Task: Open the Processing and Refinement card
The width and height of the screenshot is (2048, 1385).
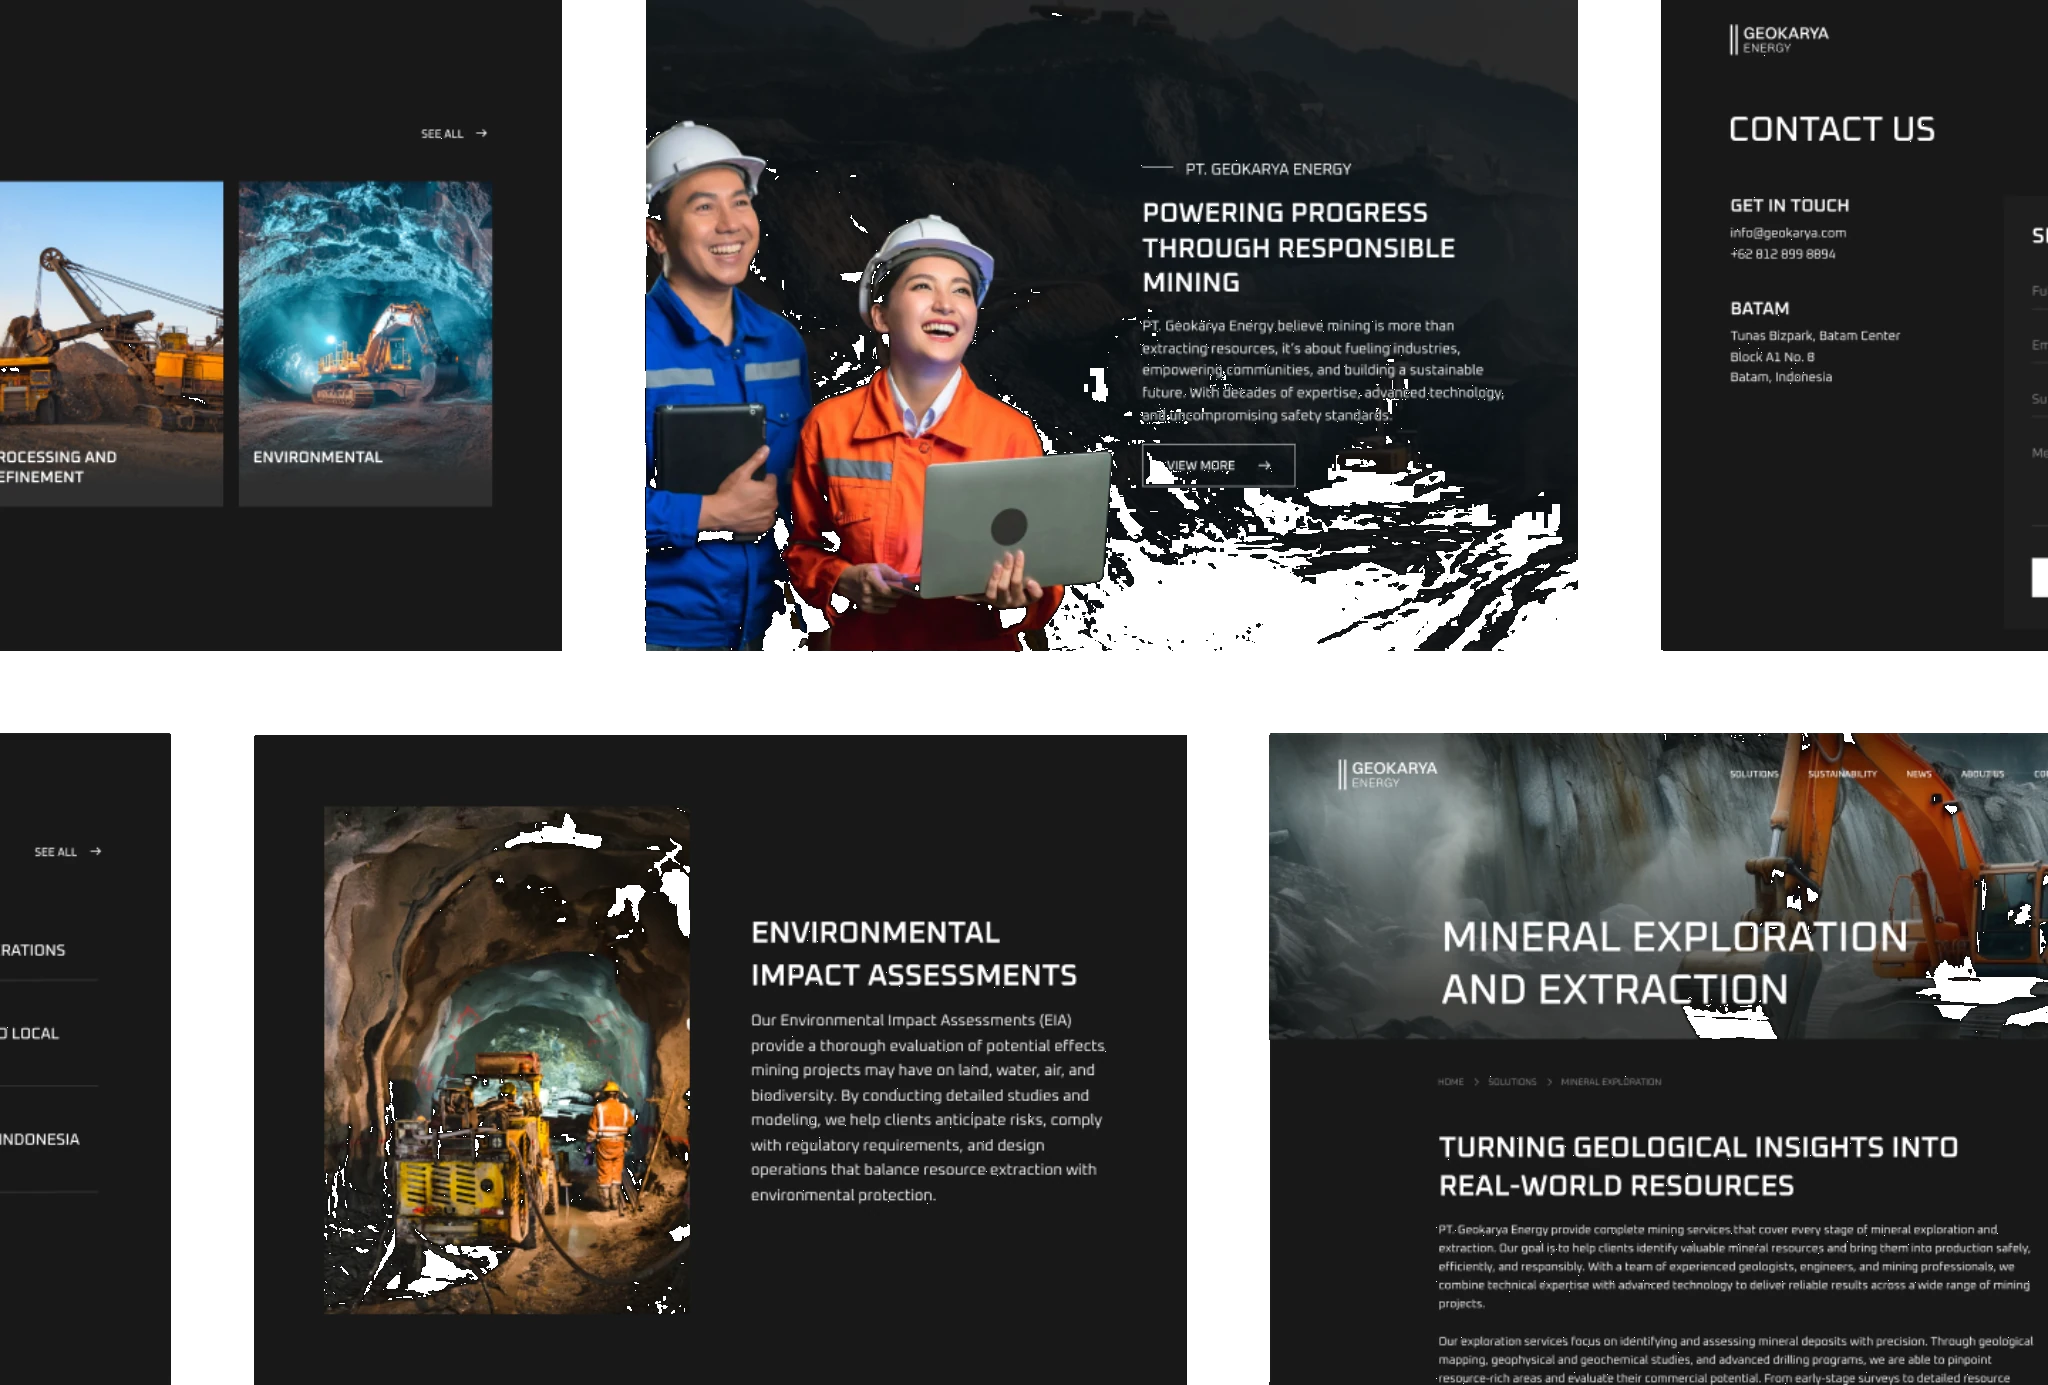Action: [111, 343]
